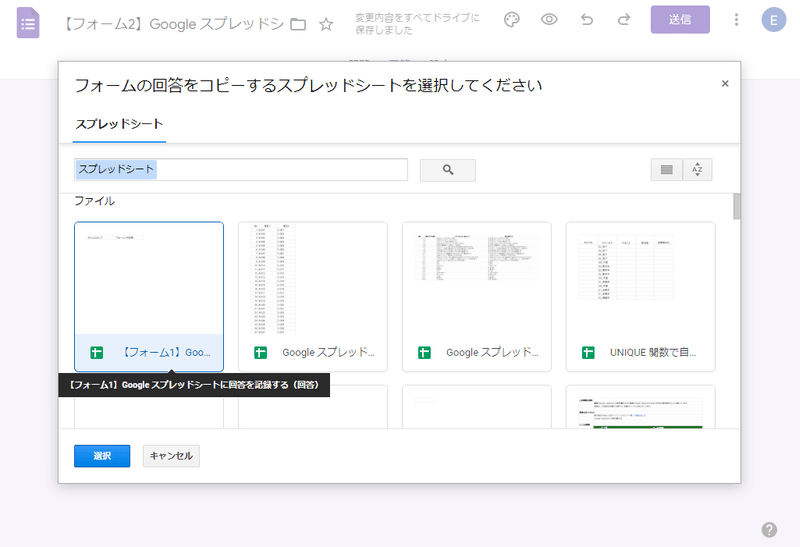Click Sheets icon beside UNIQUE 関数で自...
The width and height of the screenshot is (800, 547).
[x=588, y=353]
